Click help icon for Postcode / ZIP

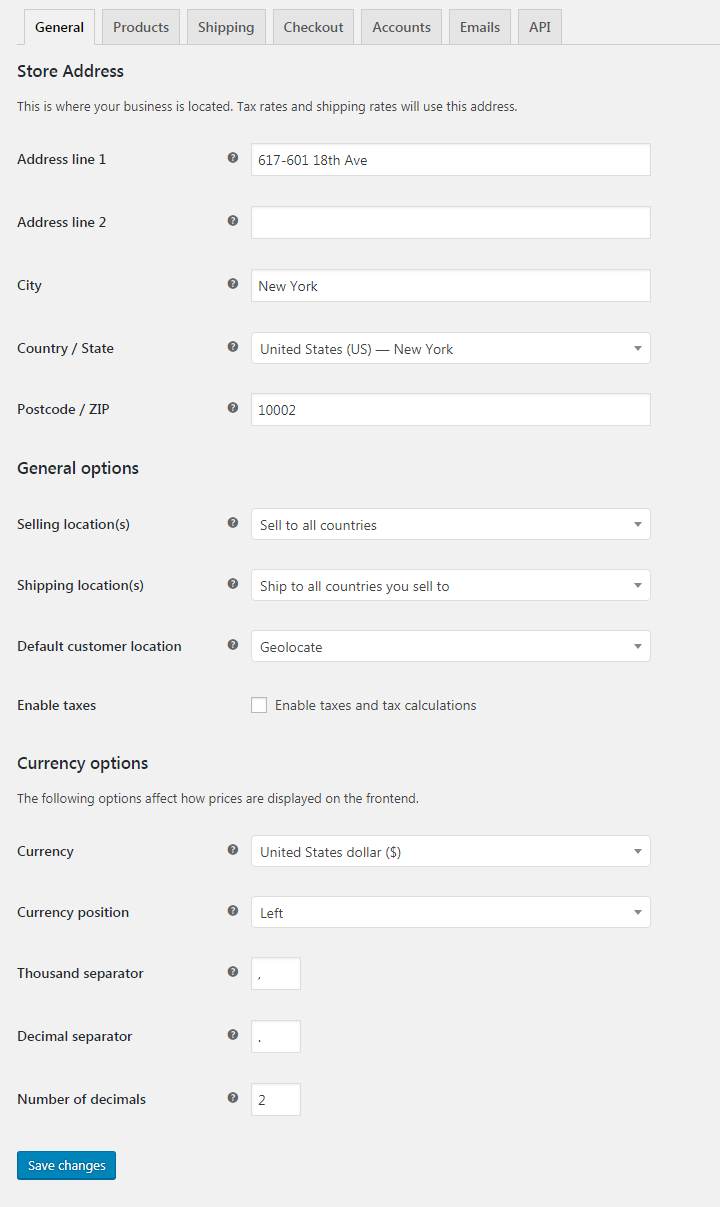point(233,408)
